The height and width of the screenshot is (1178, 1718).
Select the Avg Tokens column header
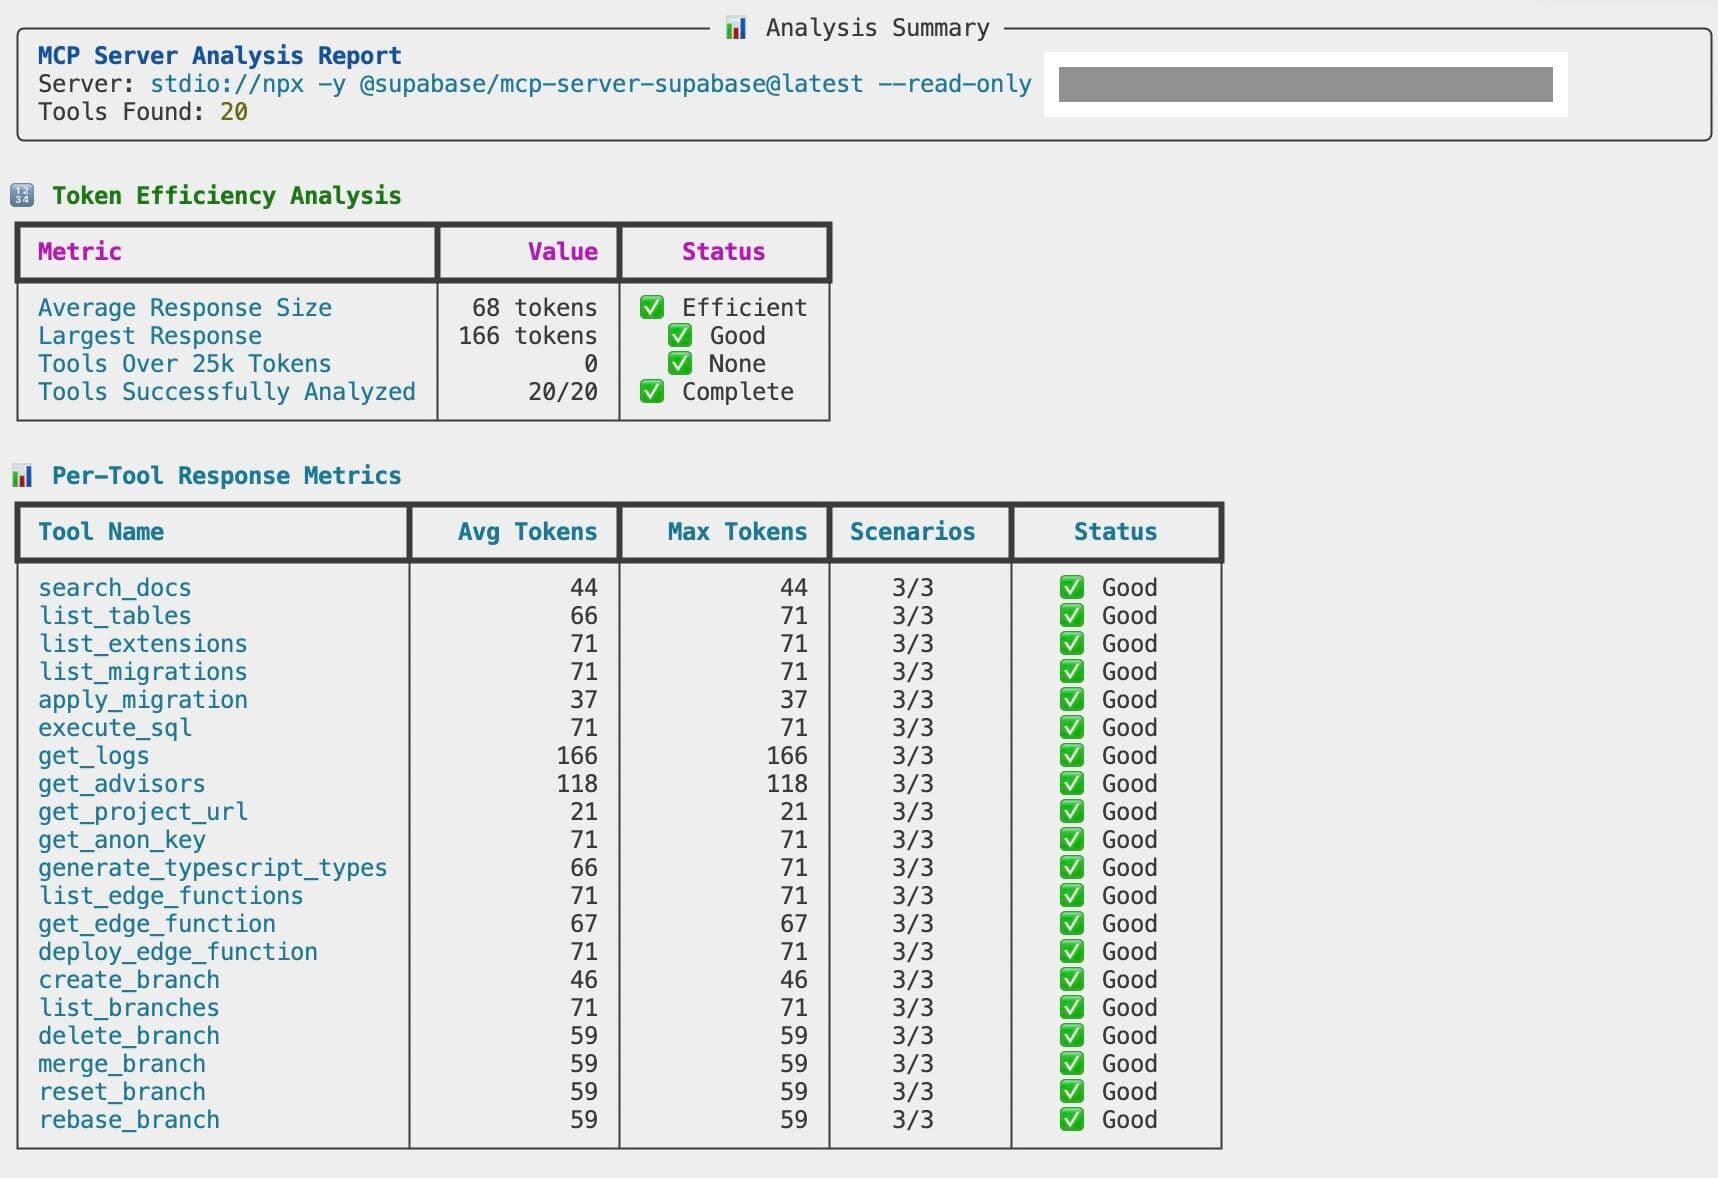pos(527,532)
